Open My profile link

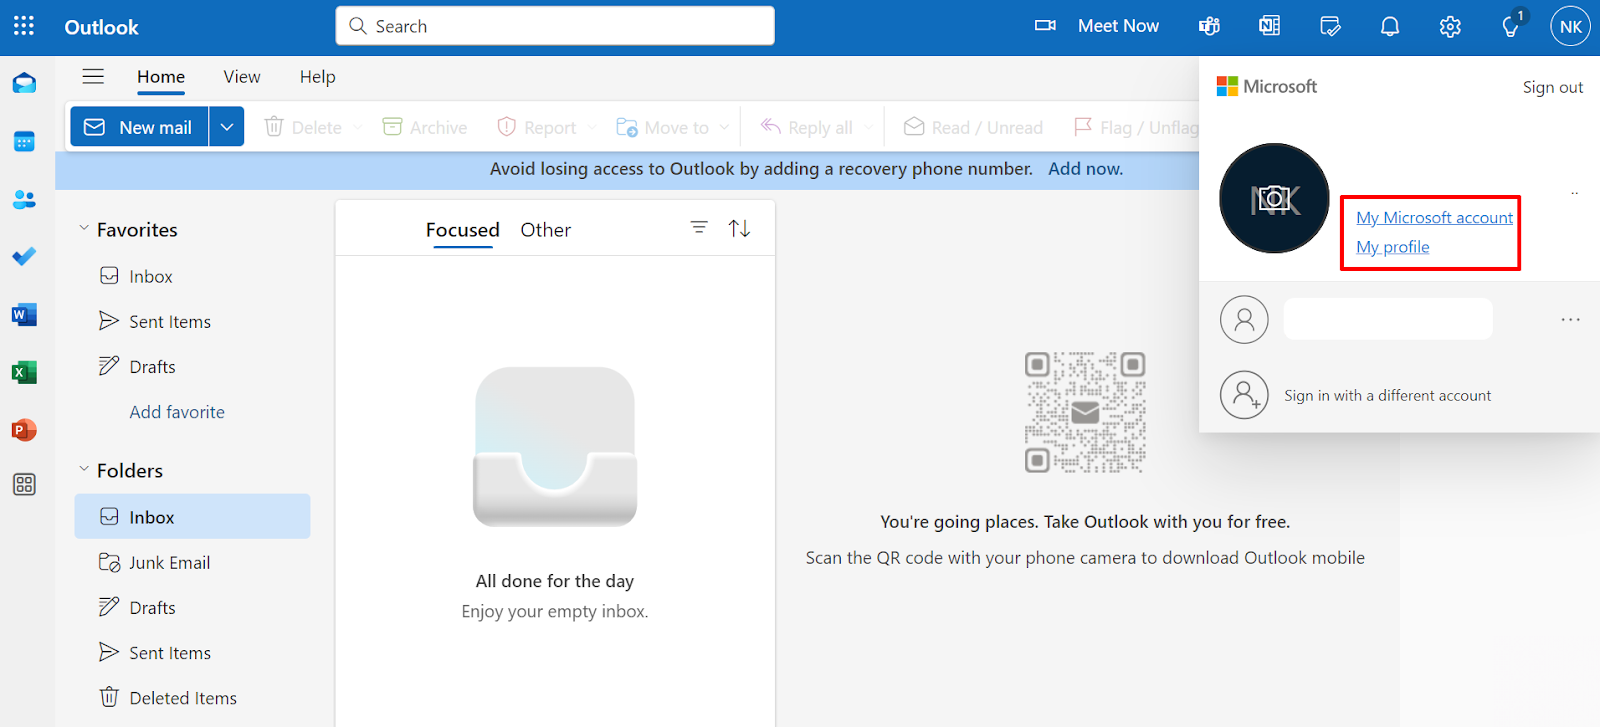click(x=1393, y=247)
